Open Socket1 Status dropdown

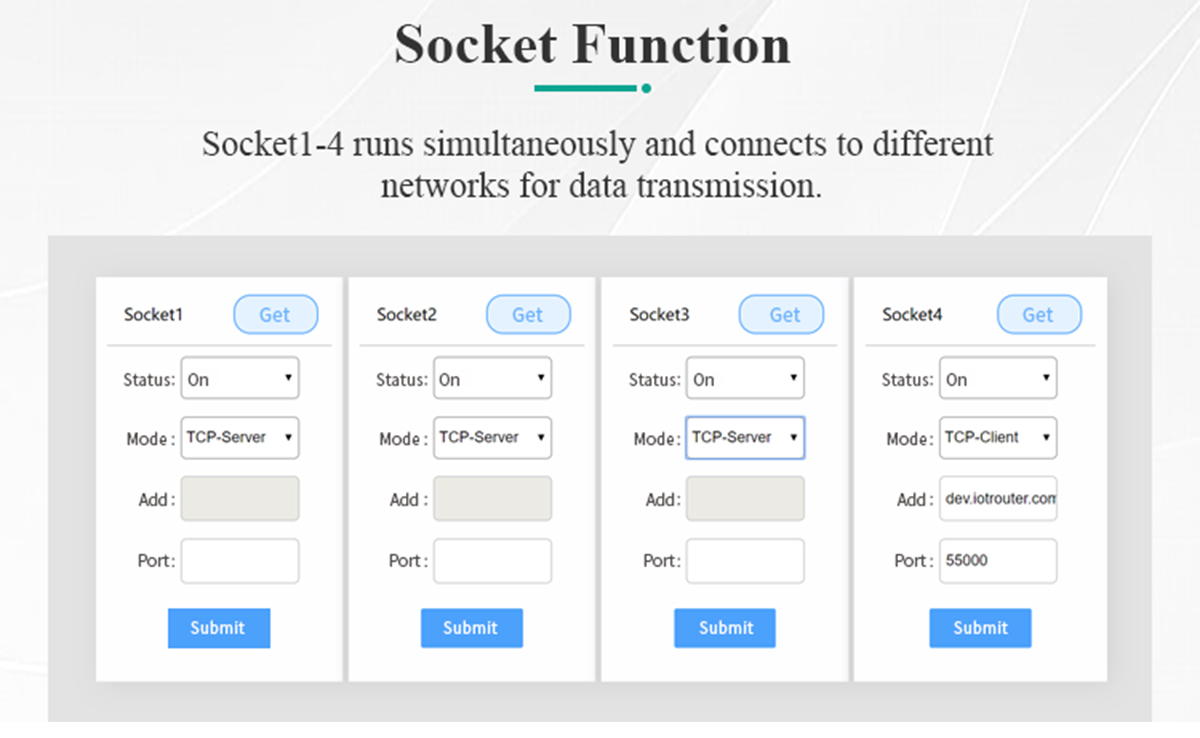(240, 379)
